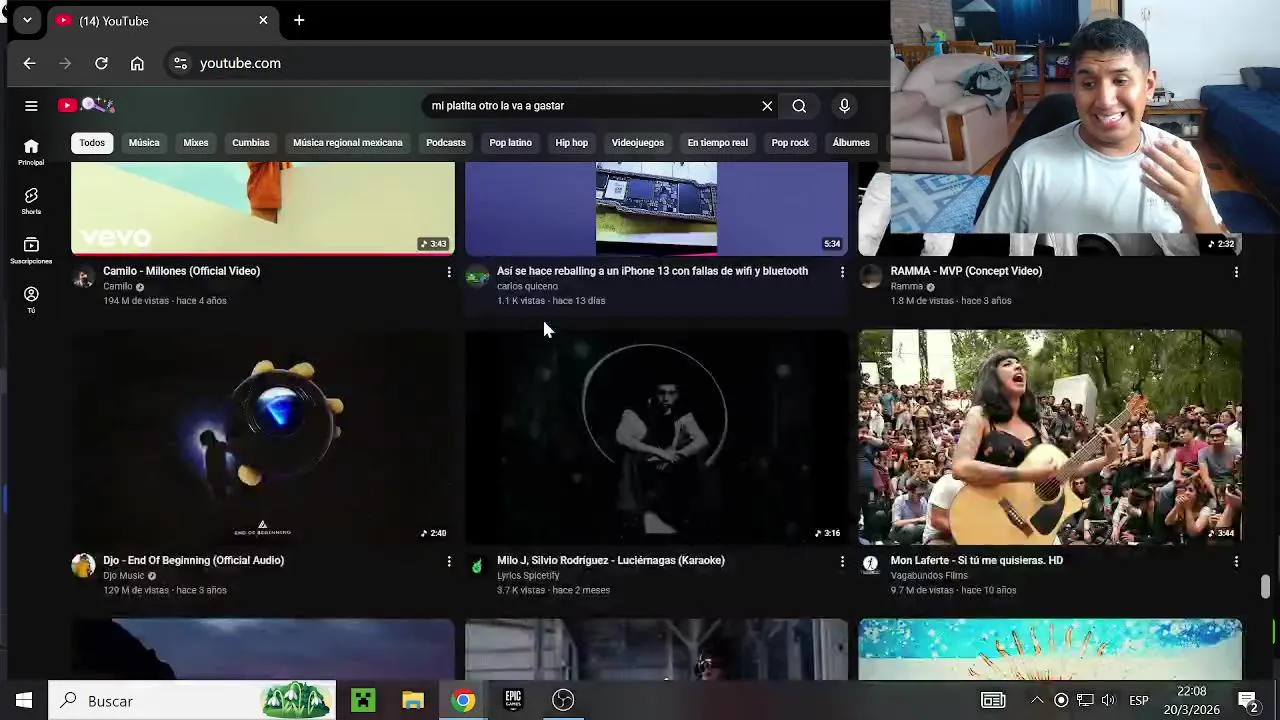Open options for Luciérnagas Karaoke video
This screenshot has width=1280, height=720.
click(842, 561)
